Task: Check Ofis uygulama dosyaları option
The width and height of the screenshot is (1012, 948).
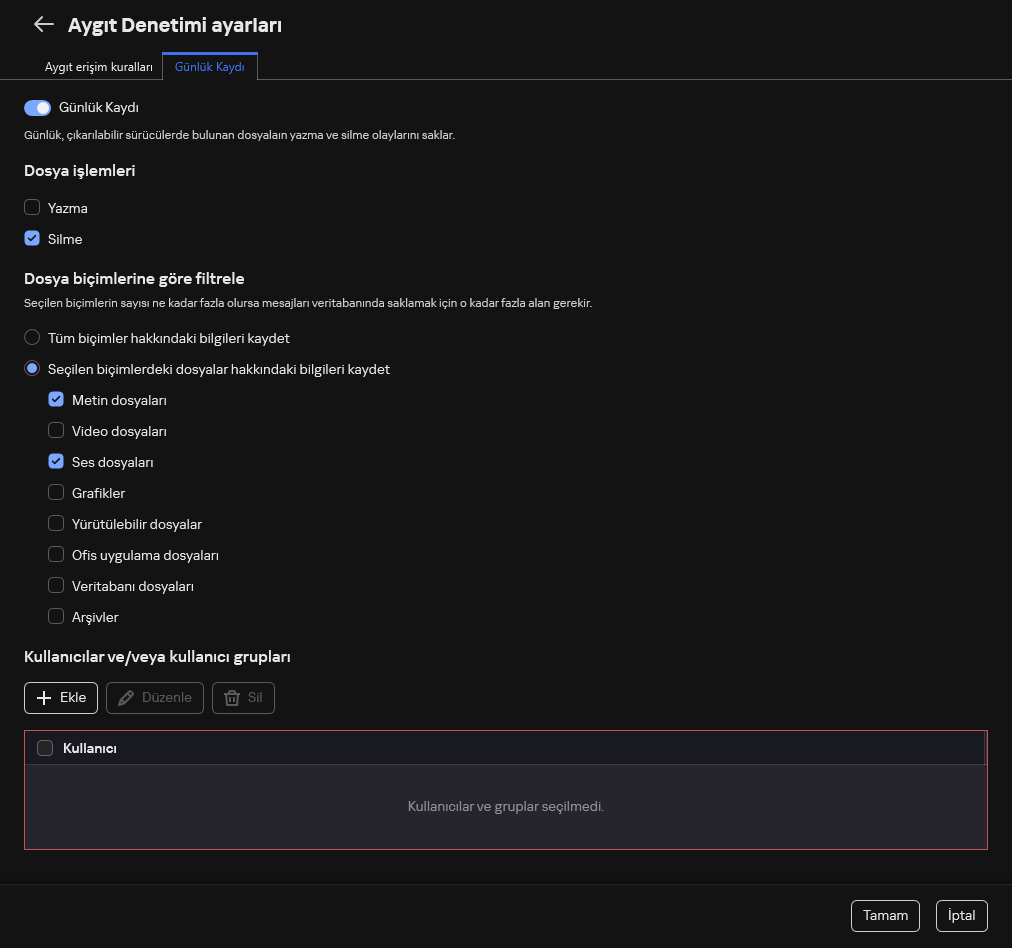Action: (x=56, y=555)
